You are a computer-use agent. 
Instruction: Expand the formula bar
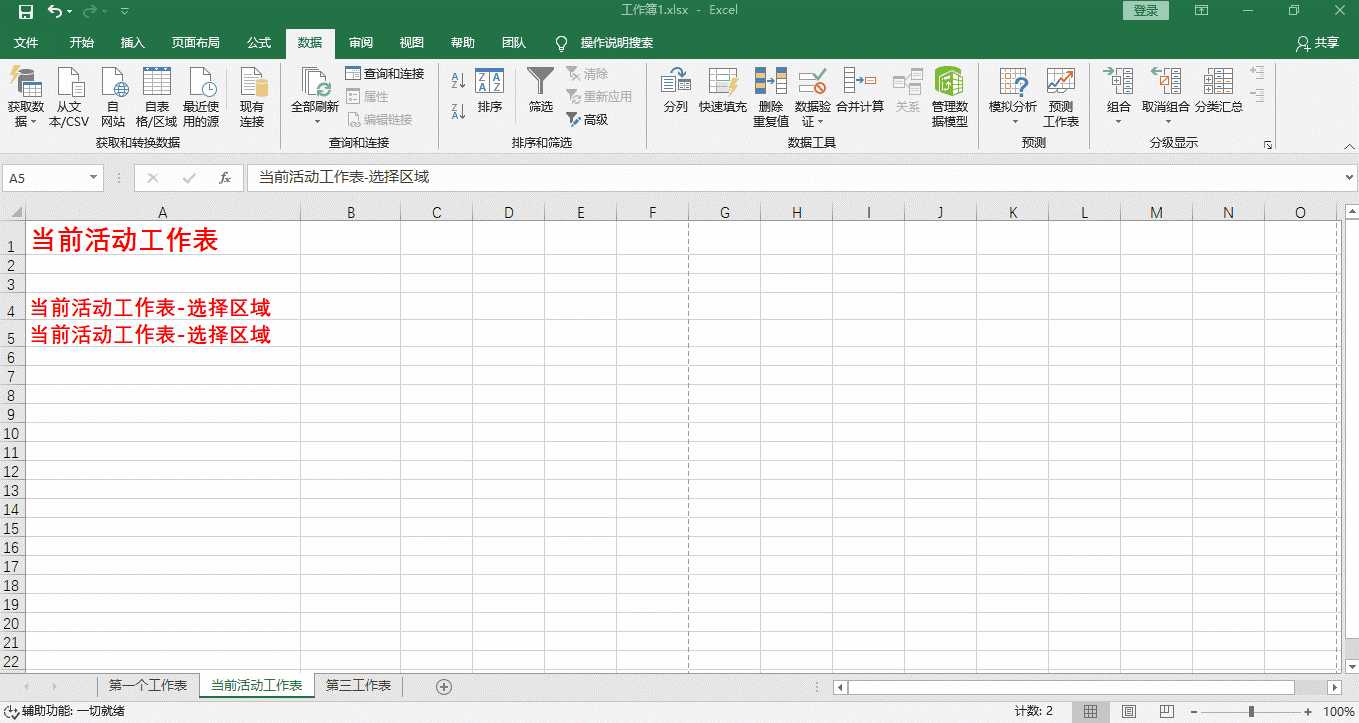click(x=1350, y=178)
